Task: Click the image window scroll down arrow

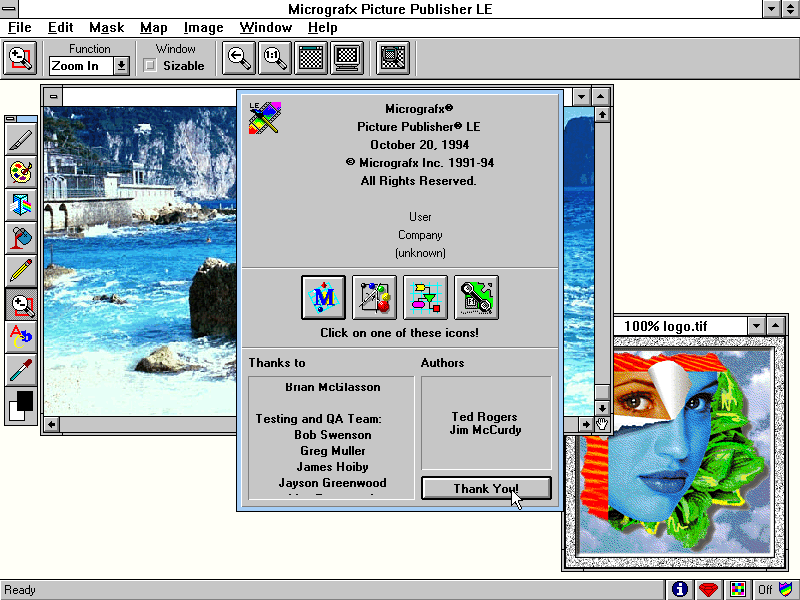Action: [603, 408]
